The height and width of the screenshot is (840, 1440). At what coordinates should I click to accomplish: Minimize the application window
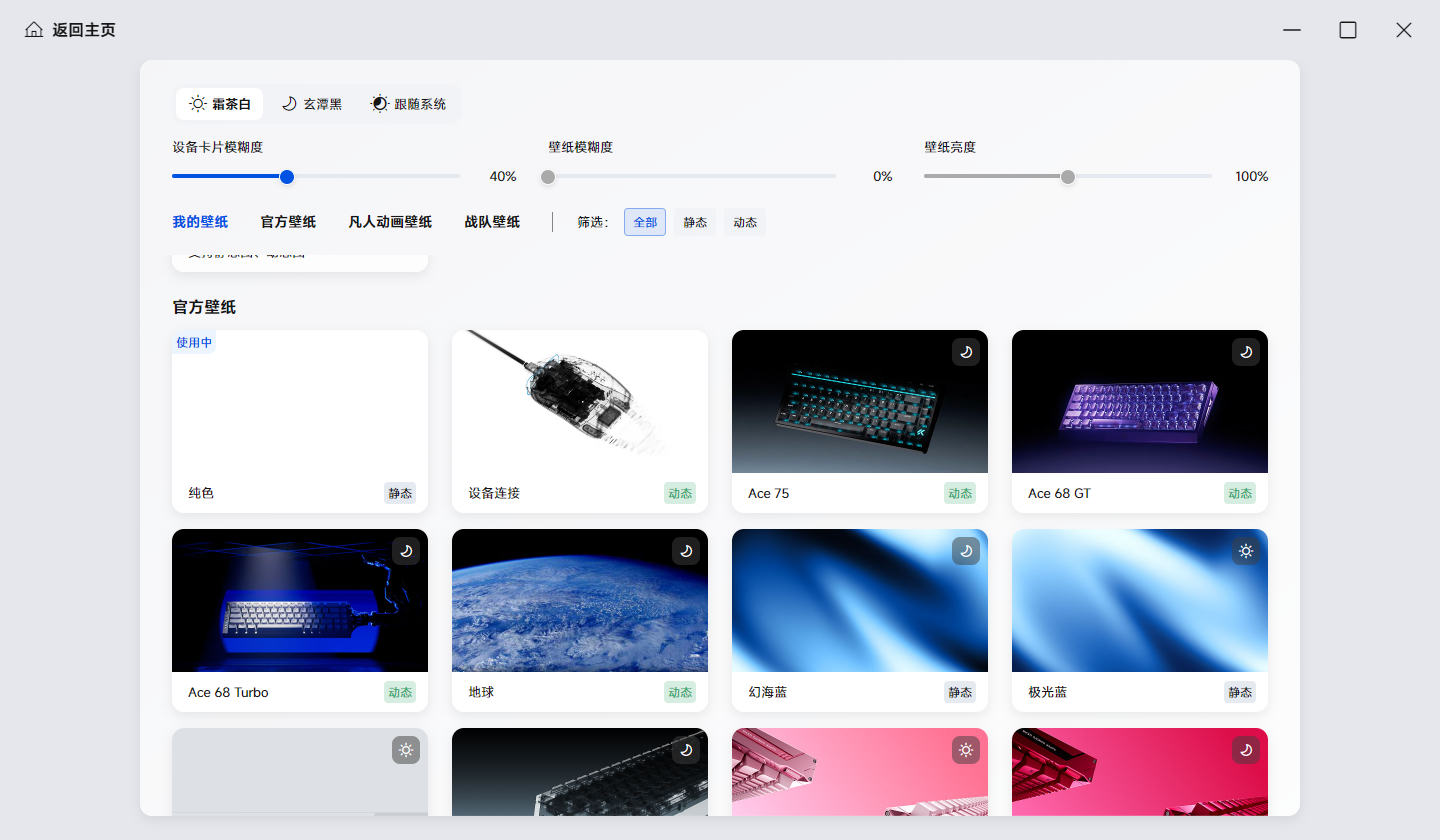1292,30
